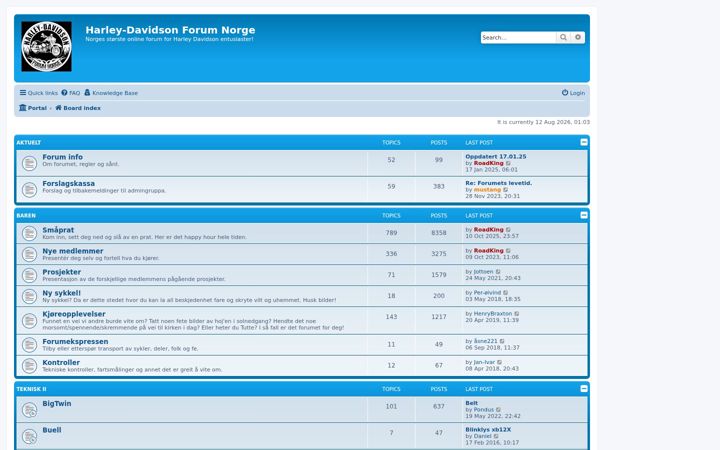Click the Nye medlemmer read-status icon
The height and width of the screenshot is (450, 720).
(x=29, y=254)
